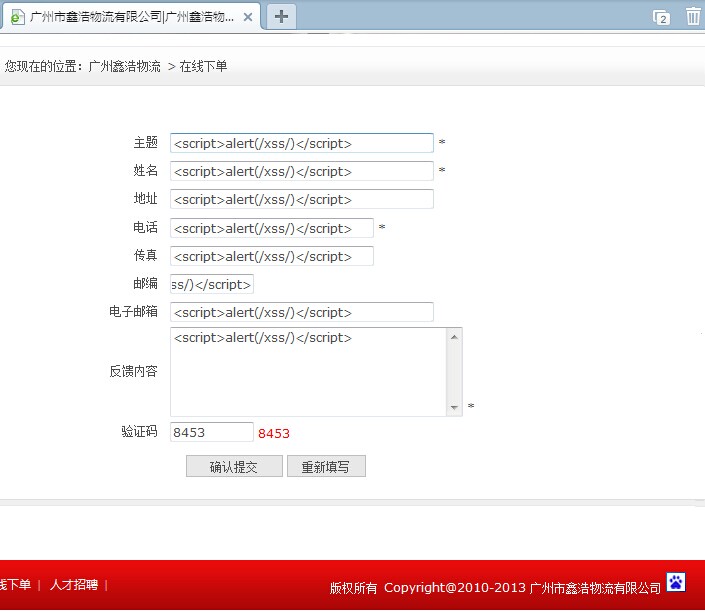
Task: Submit the form with 确认提交
Action: (x=234, y=466)
